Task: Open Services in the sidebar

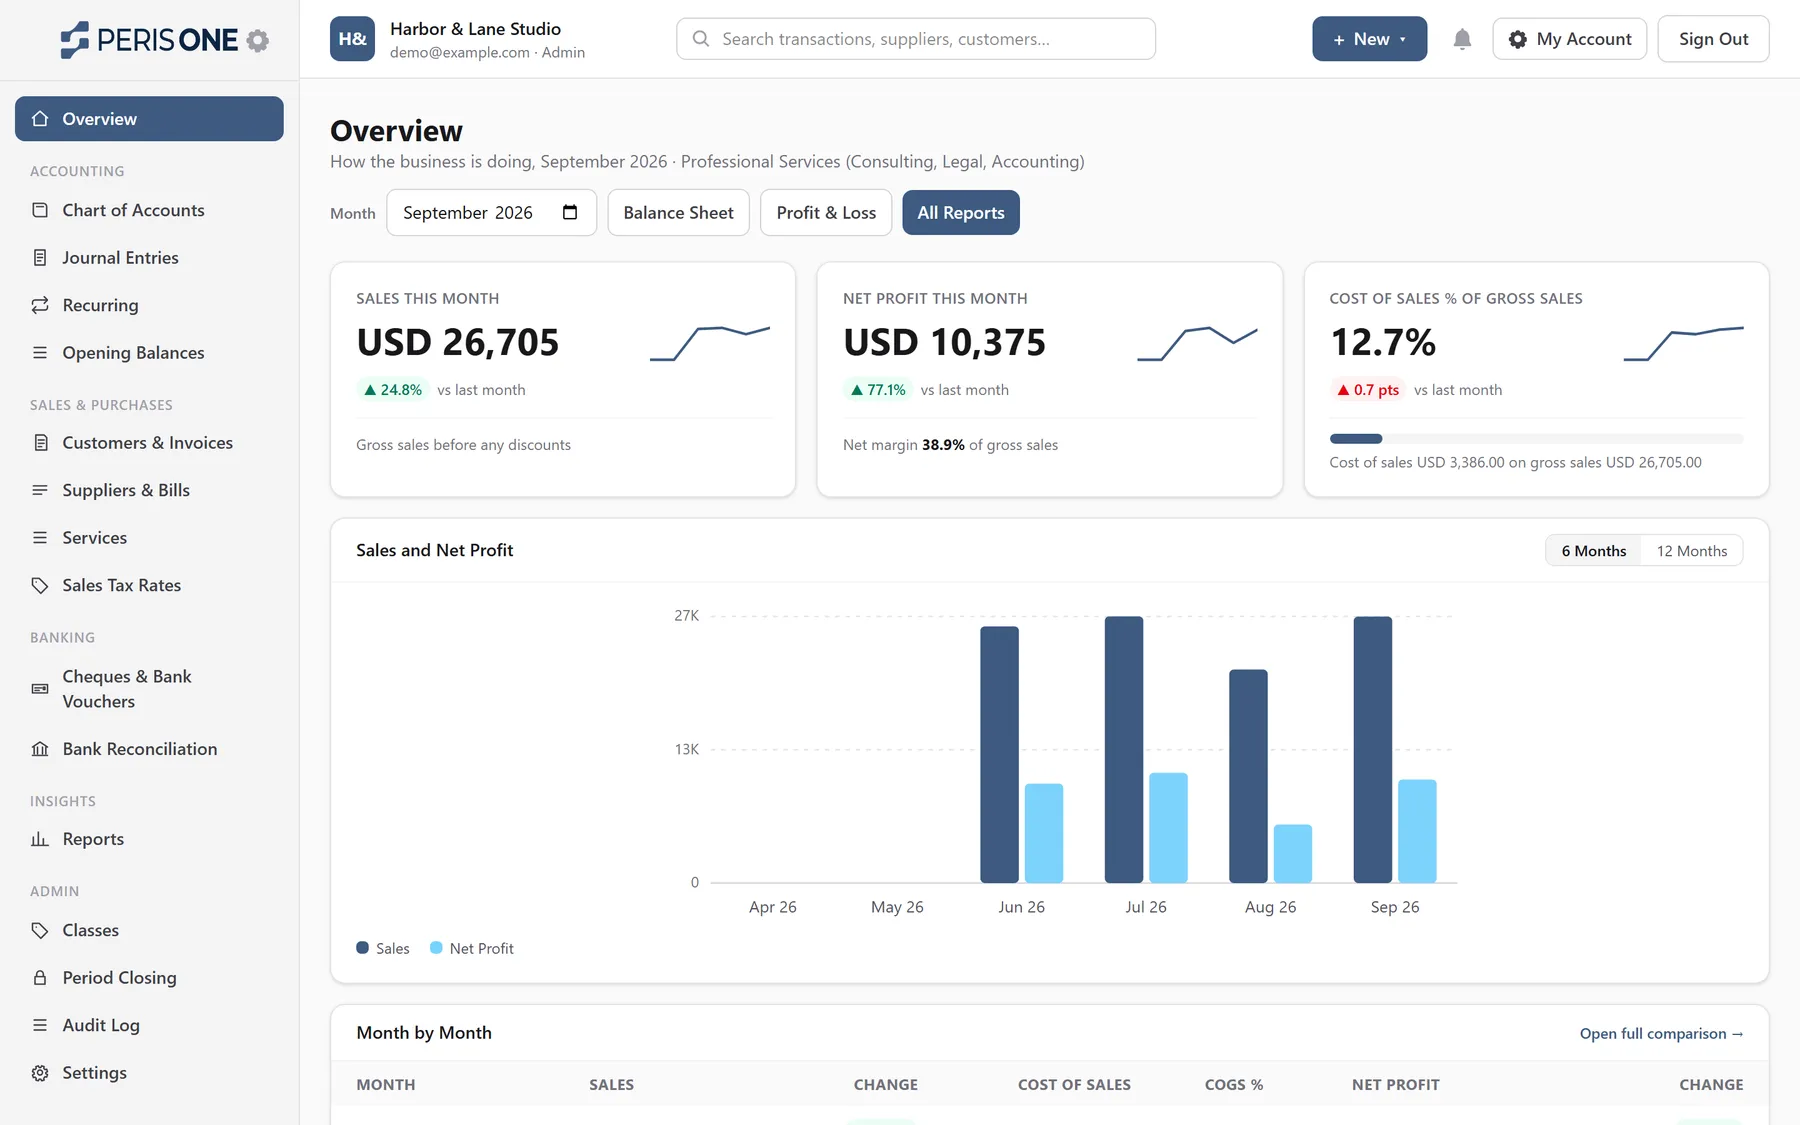Action: click(x=149, y=538)
